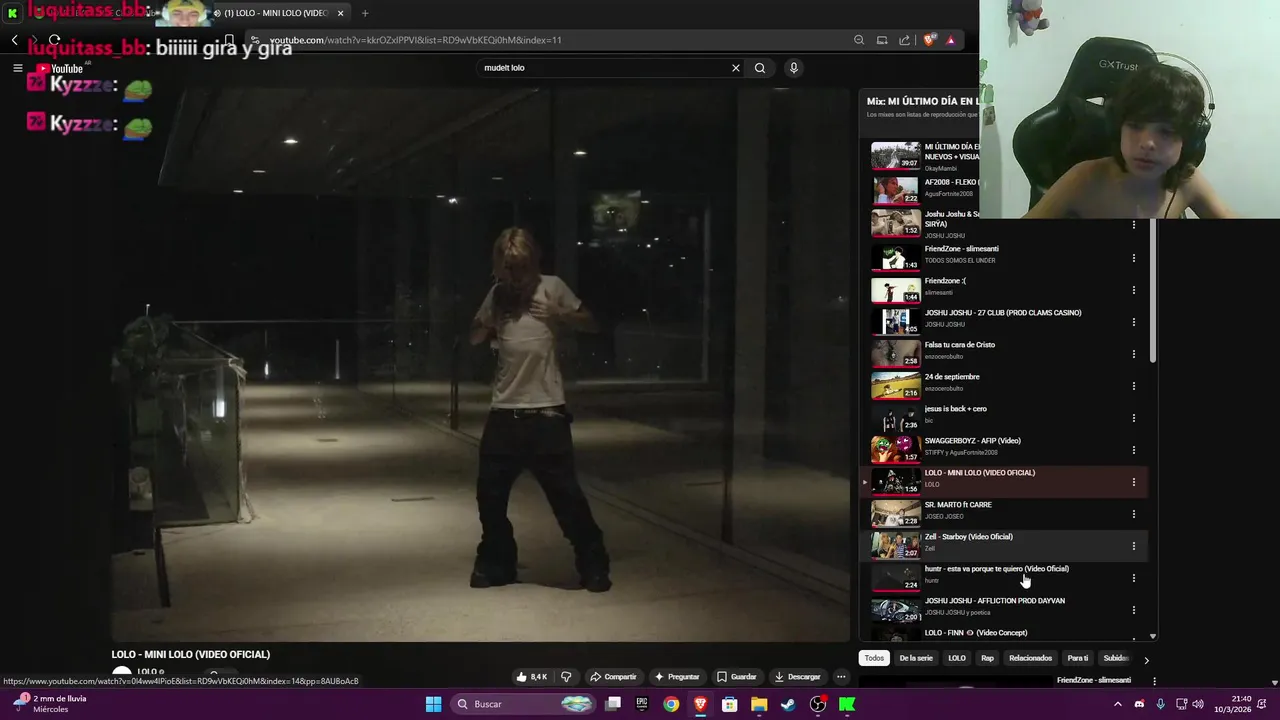Open OBS Studio from the taskbar
Screen dimensions: 1280x720
coord(818,704)
